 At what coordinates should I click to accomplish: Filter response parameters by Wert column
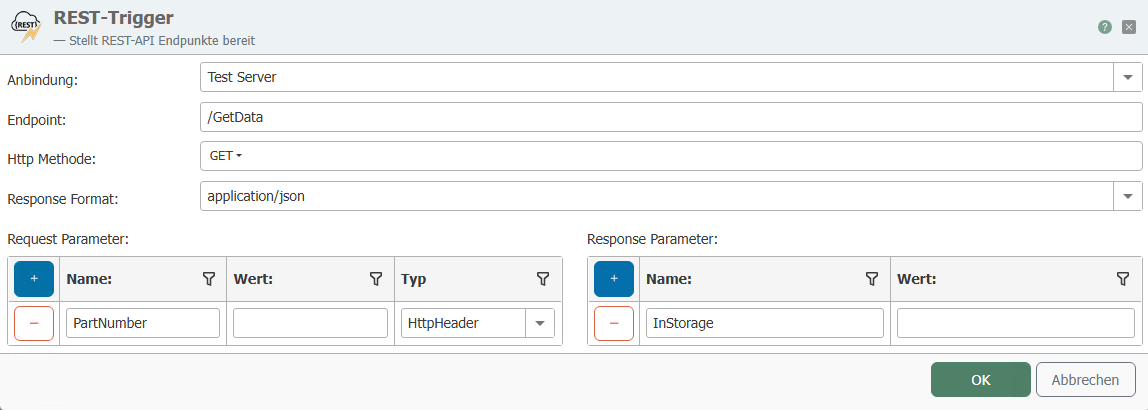[1122, 279]
